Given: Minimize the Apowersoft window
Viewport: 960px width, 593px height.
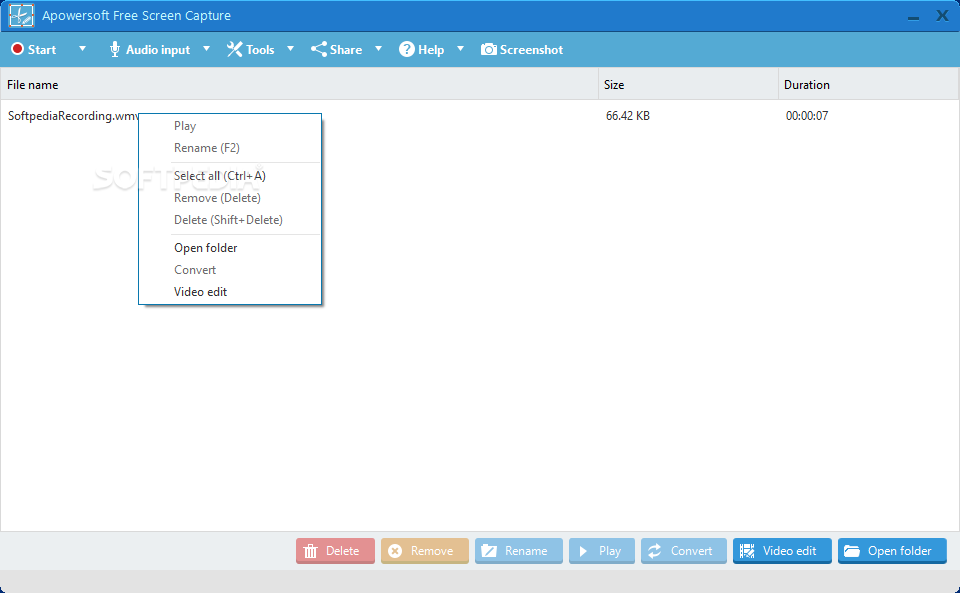Looking at the screenshot, I should point(913,17).
